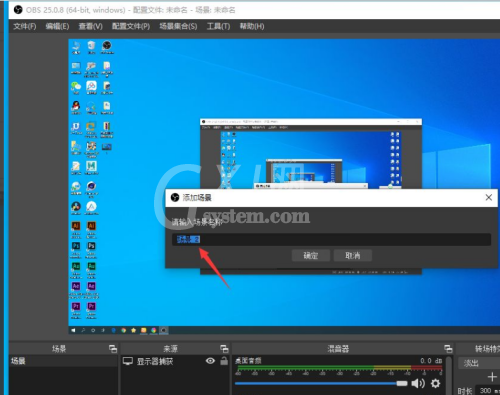Image resolution: width=500 pixels, height=395 pixels.
Task: Toggle the lock on 显示器捕获 source
Action: point(224,361)
